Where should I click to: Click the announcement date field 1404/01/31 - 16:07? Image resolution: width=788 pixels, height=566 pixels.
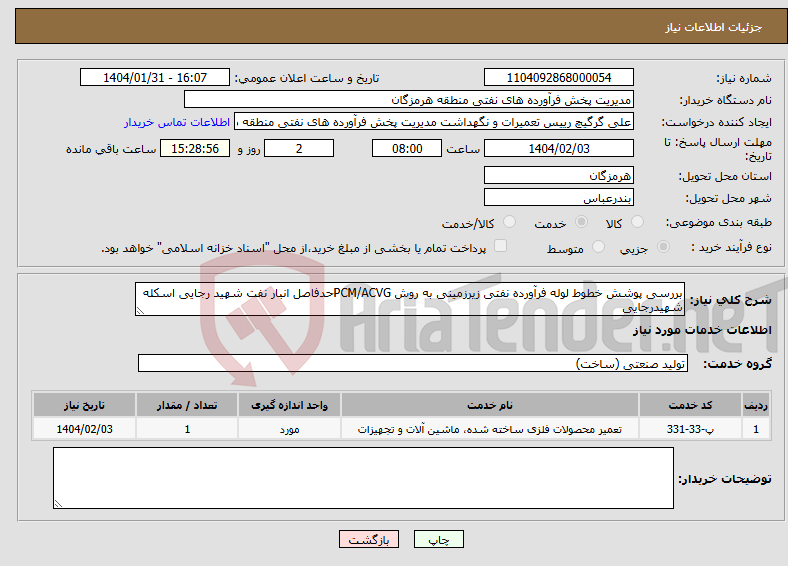[155, 77]
